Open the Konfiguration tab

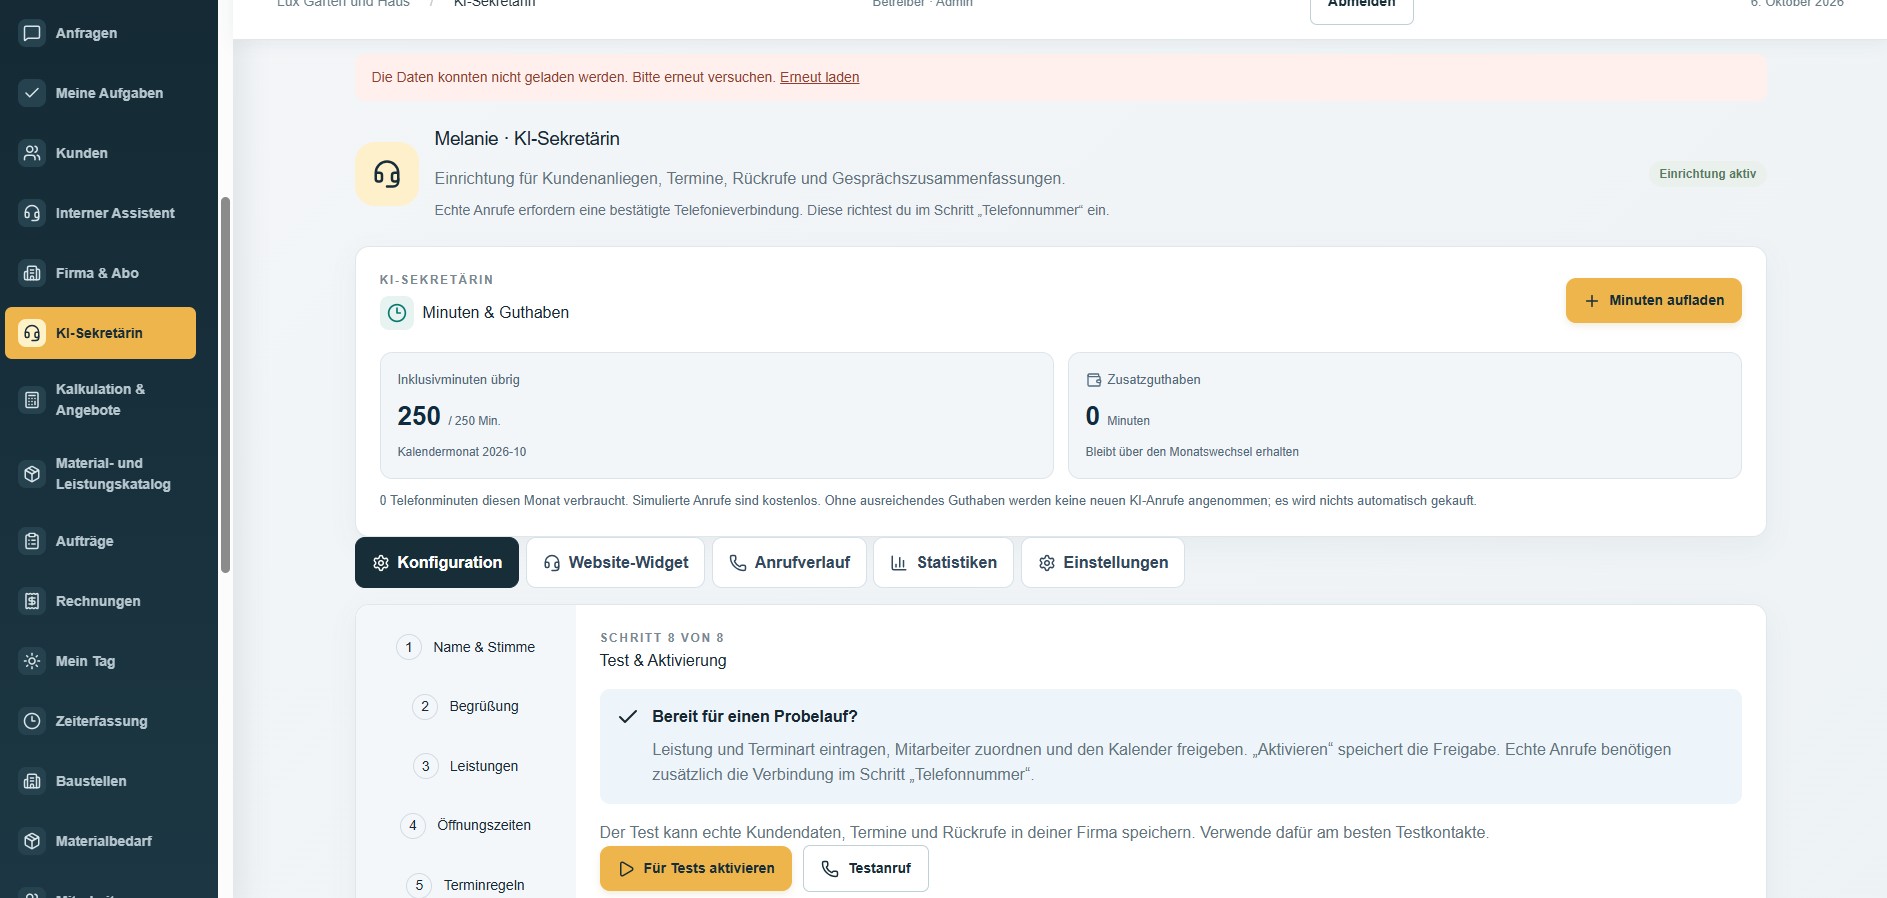[x=437, y=563]
